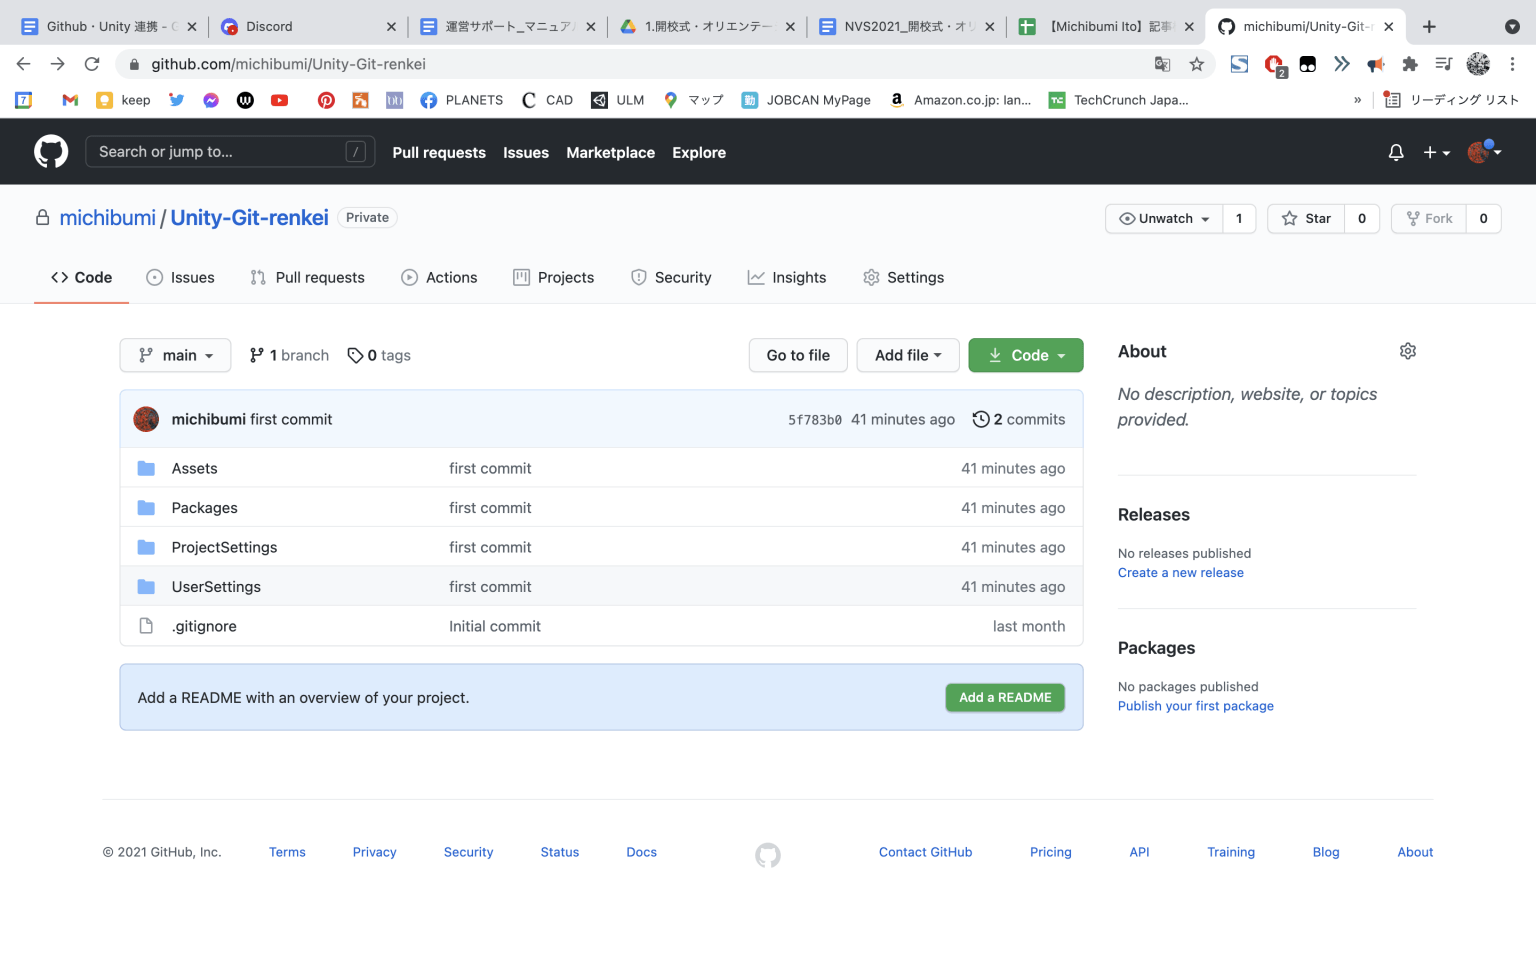Click the search or jump to field
The image size is (1536, 960).
[x=229, y=151]
